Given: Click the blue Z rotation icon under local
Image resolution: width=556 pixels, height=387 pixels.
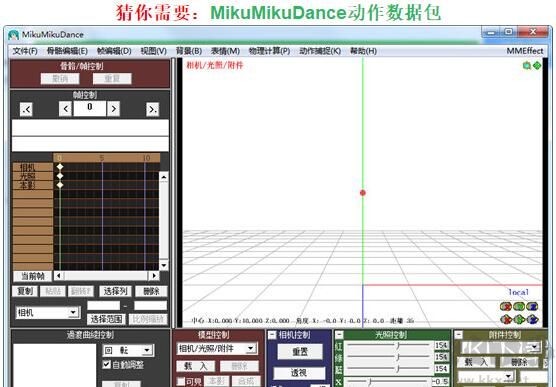Looking at the screenshot, I should pos(532,306).
